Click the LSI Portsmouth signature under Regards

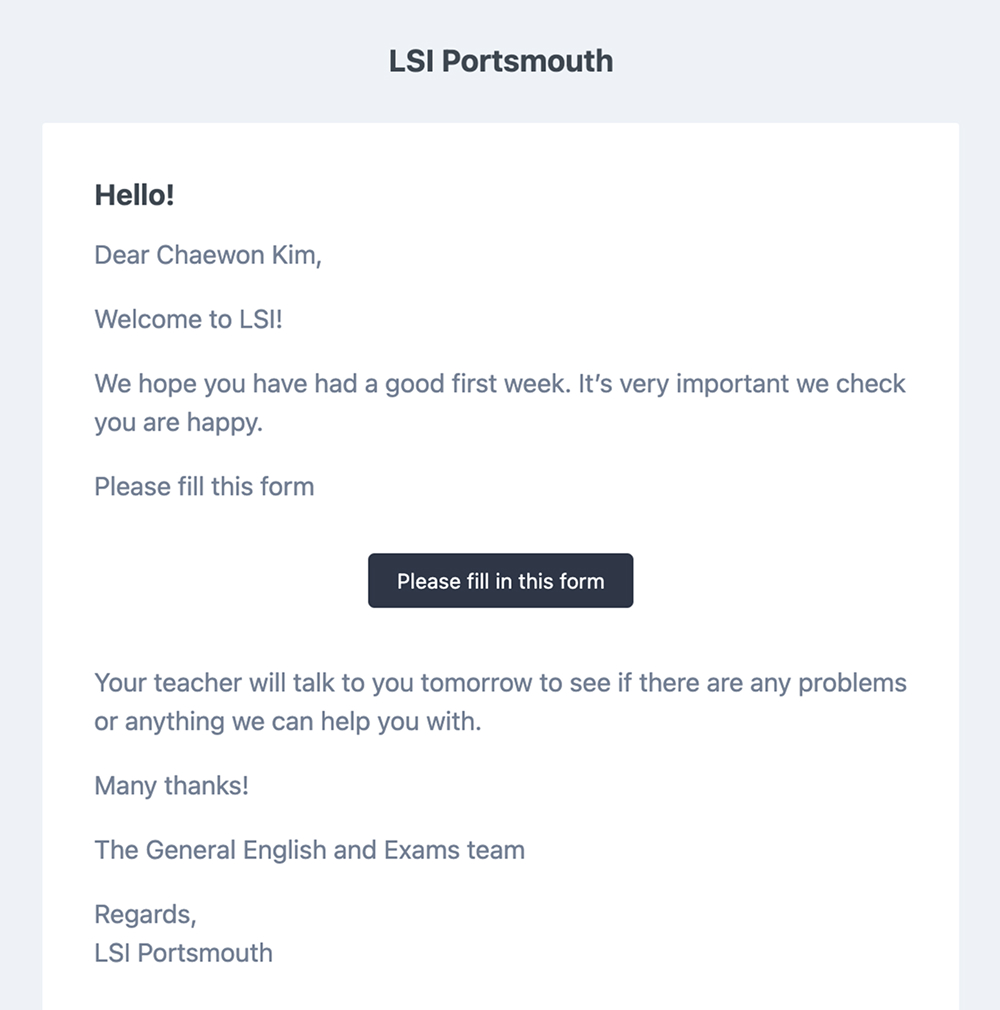click(x=183, y=953)
